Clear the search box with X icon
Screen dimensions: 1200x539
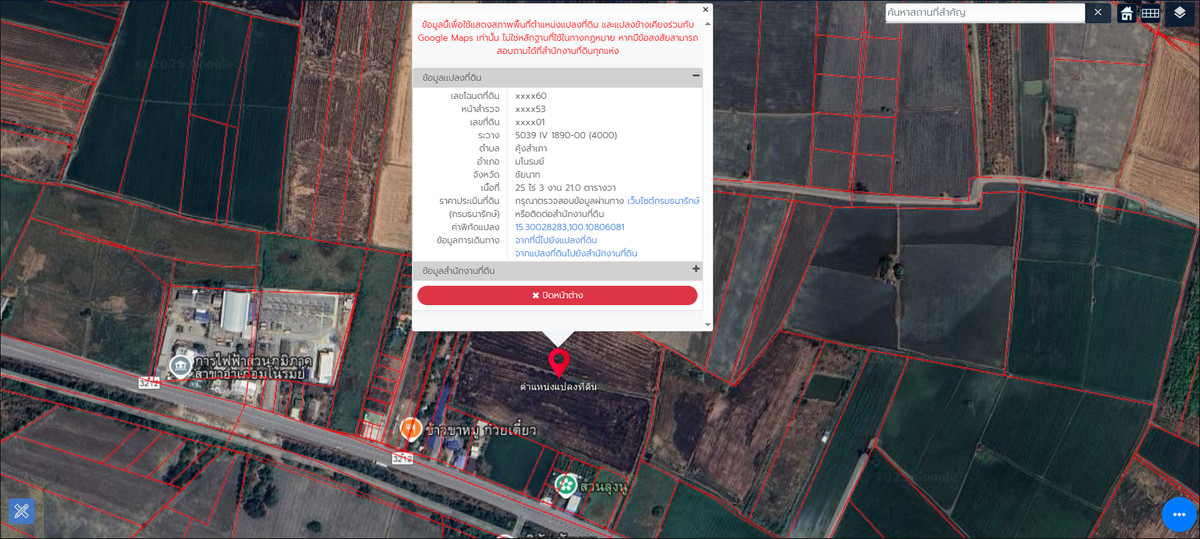(1098, 13)
